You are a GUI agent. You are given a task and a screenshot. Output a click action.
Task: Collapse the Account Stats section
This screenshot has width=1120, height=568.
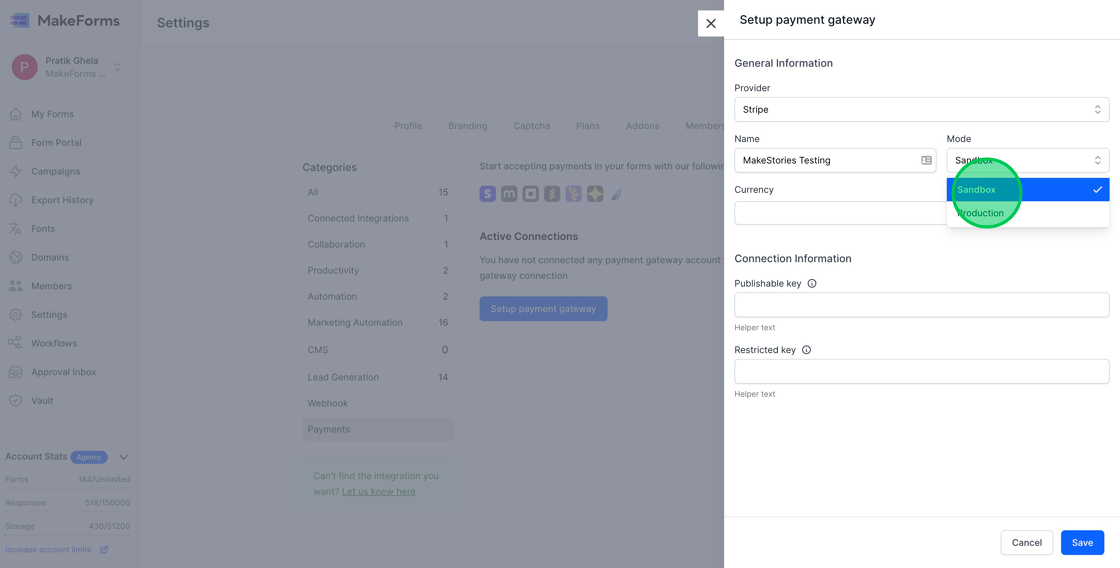pyautogui.click(x=124, y=457)
